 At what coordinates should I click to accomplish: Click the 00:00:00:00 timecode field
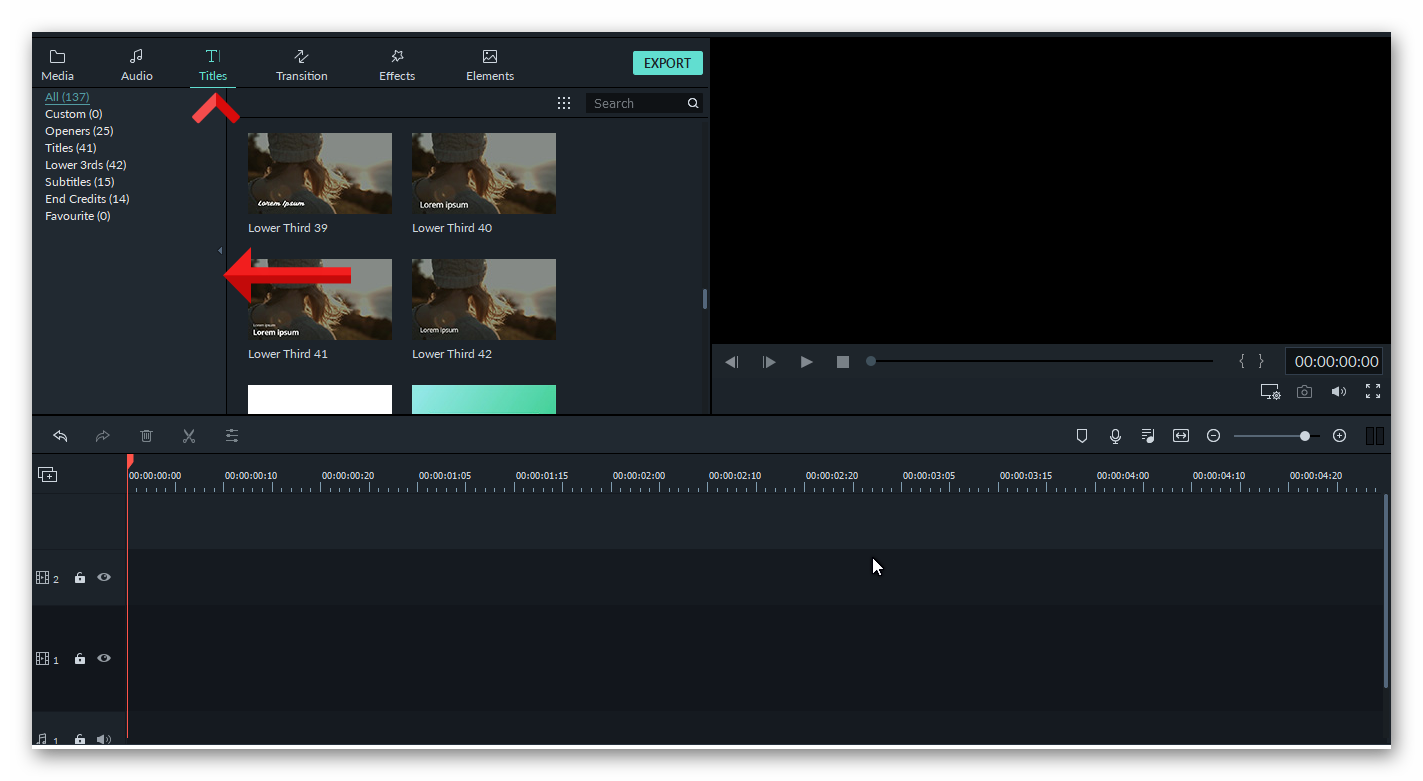[1336, 361]
